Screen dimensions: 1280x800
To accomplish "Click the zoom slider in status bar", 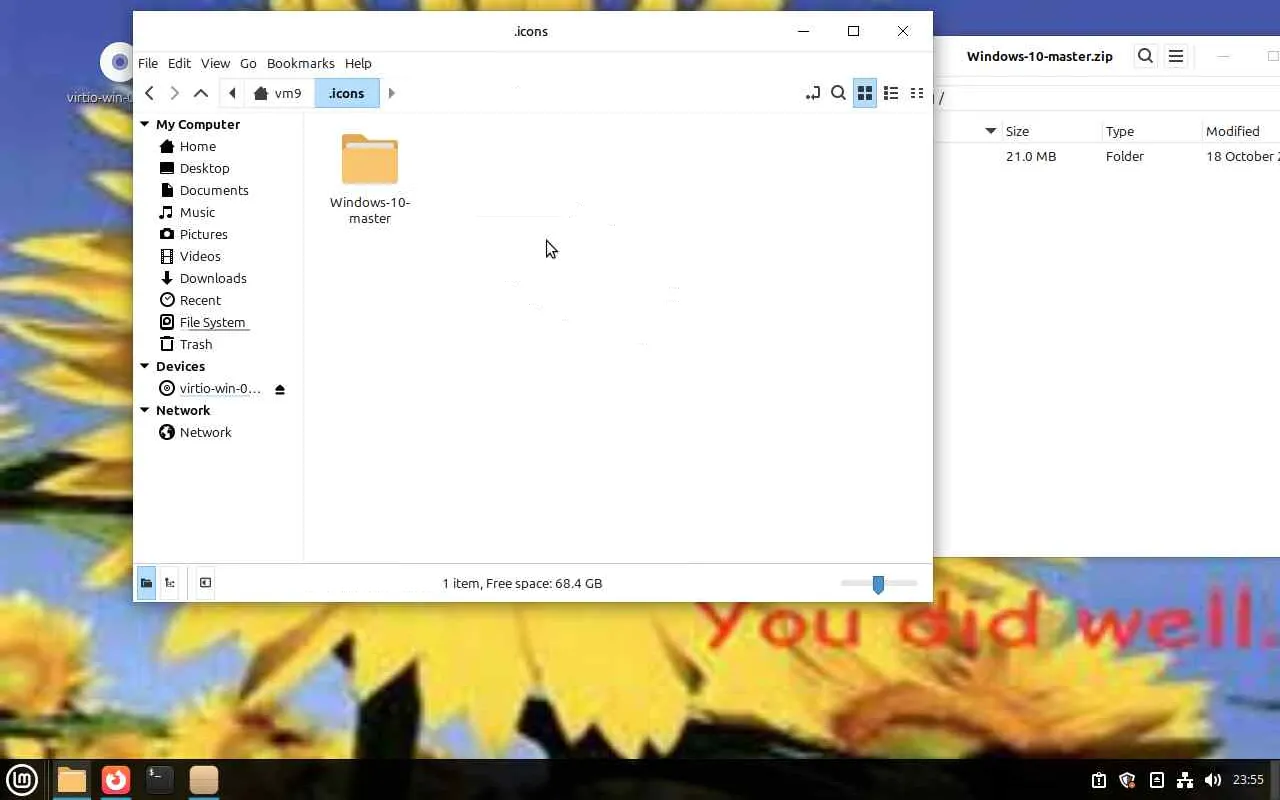I will [x=878, y=583].
